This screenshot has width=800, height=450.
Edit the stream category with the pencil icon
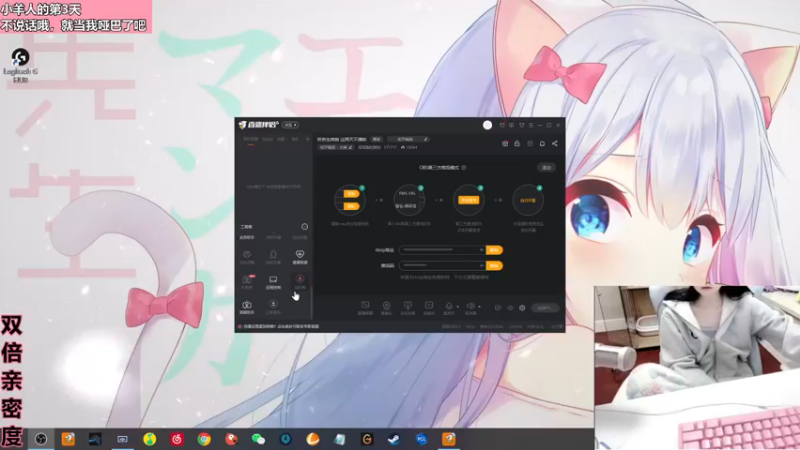point(426,139)
